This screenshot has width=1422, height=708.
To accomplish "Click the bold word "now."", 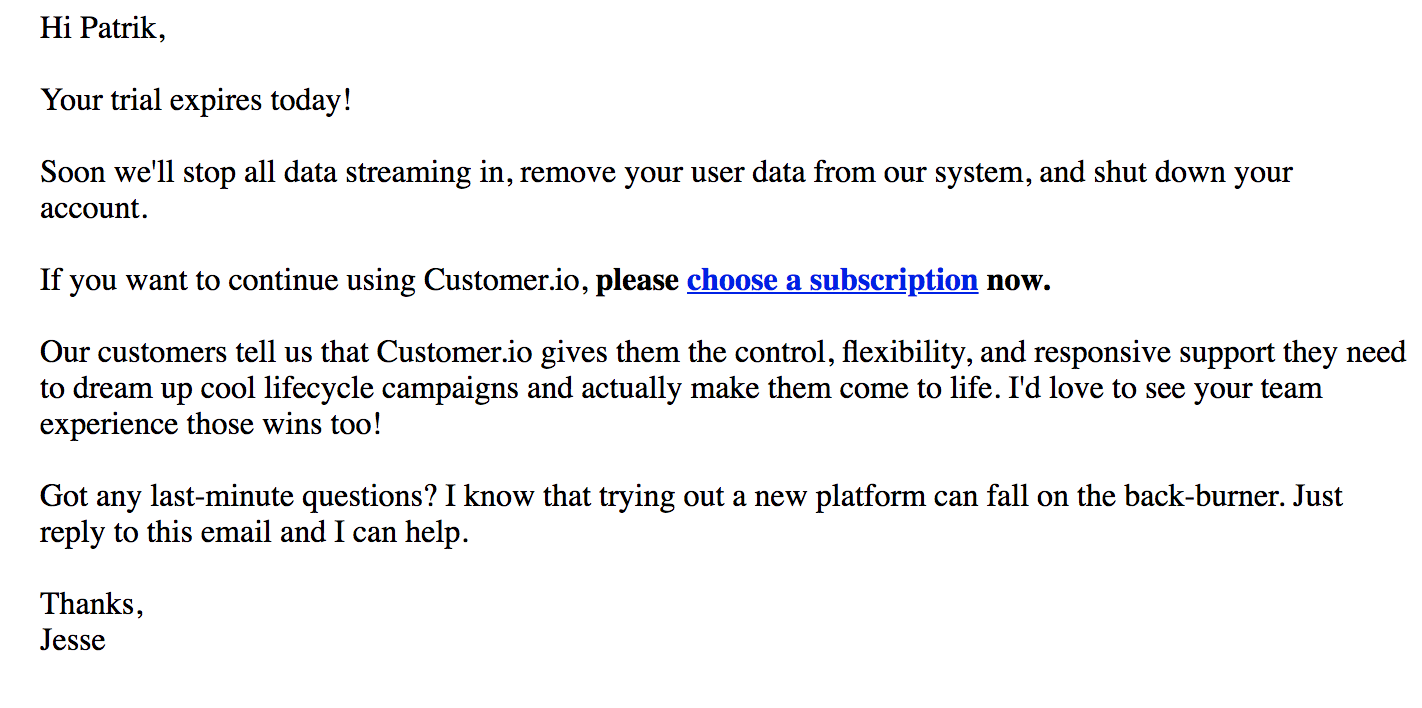I will [1018, 280].
